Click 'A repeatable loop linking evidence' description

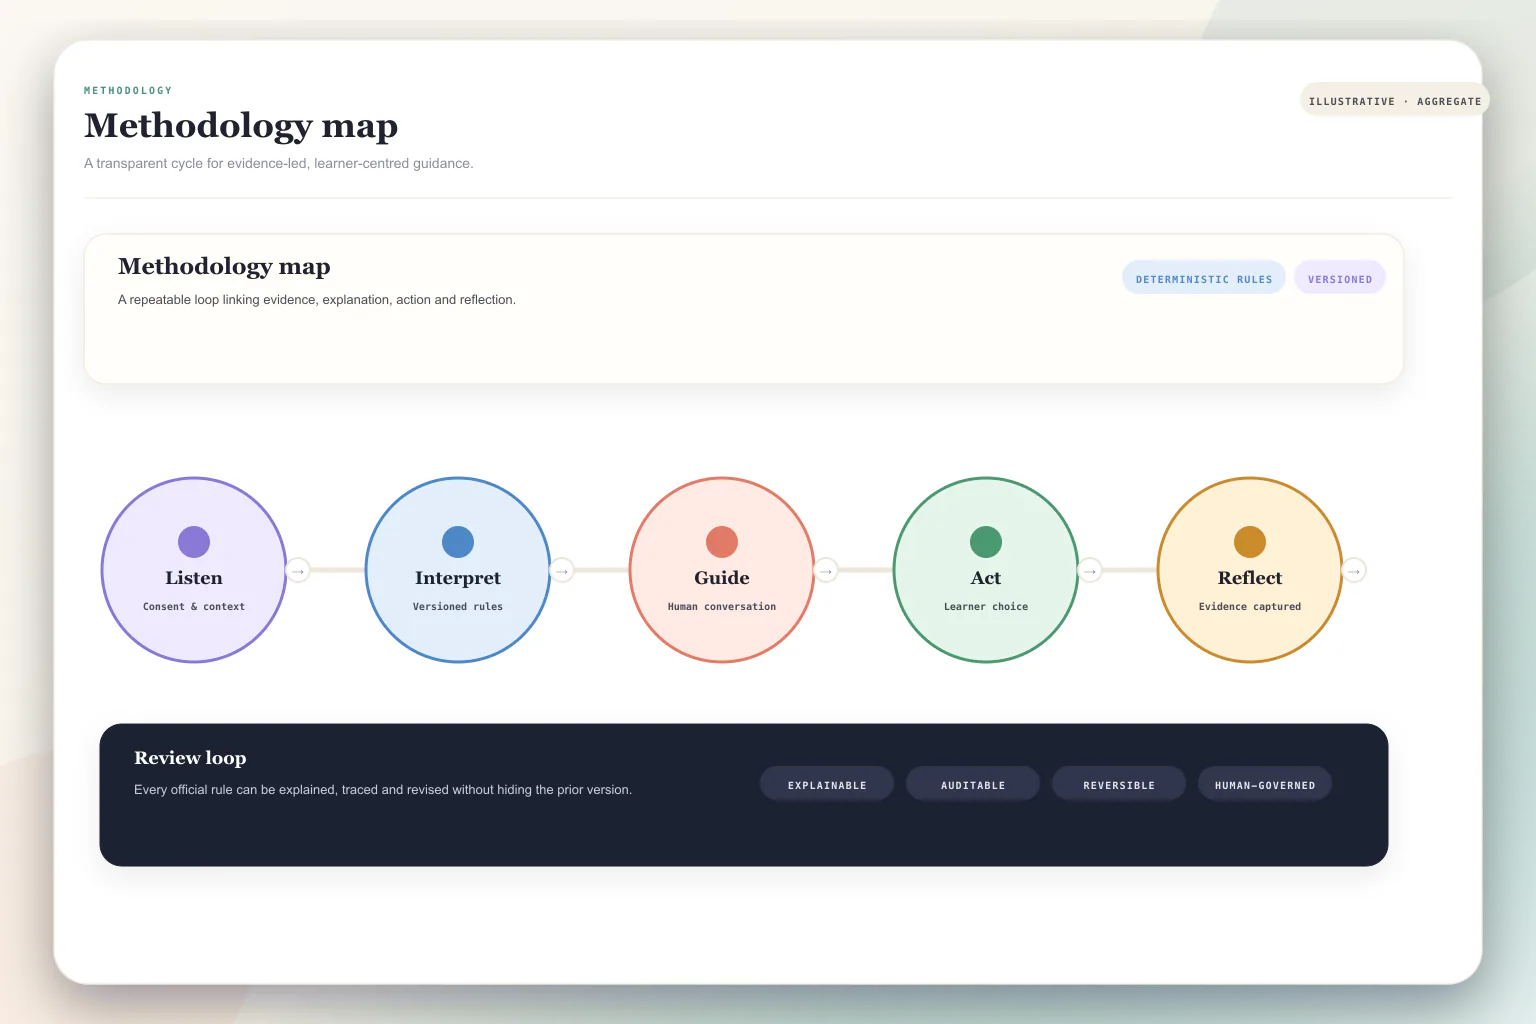[x=317, y=299]
